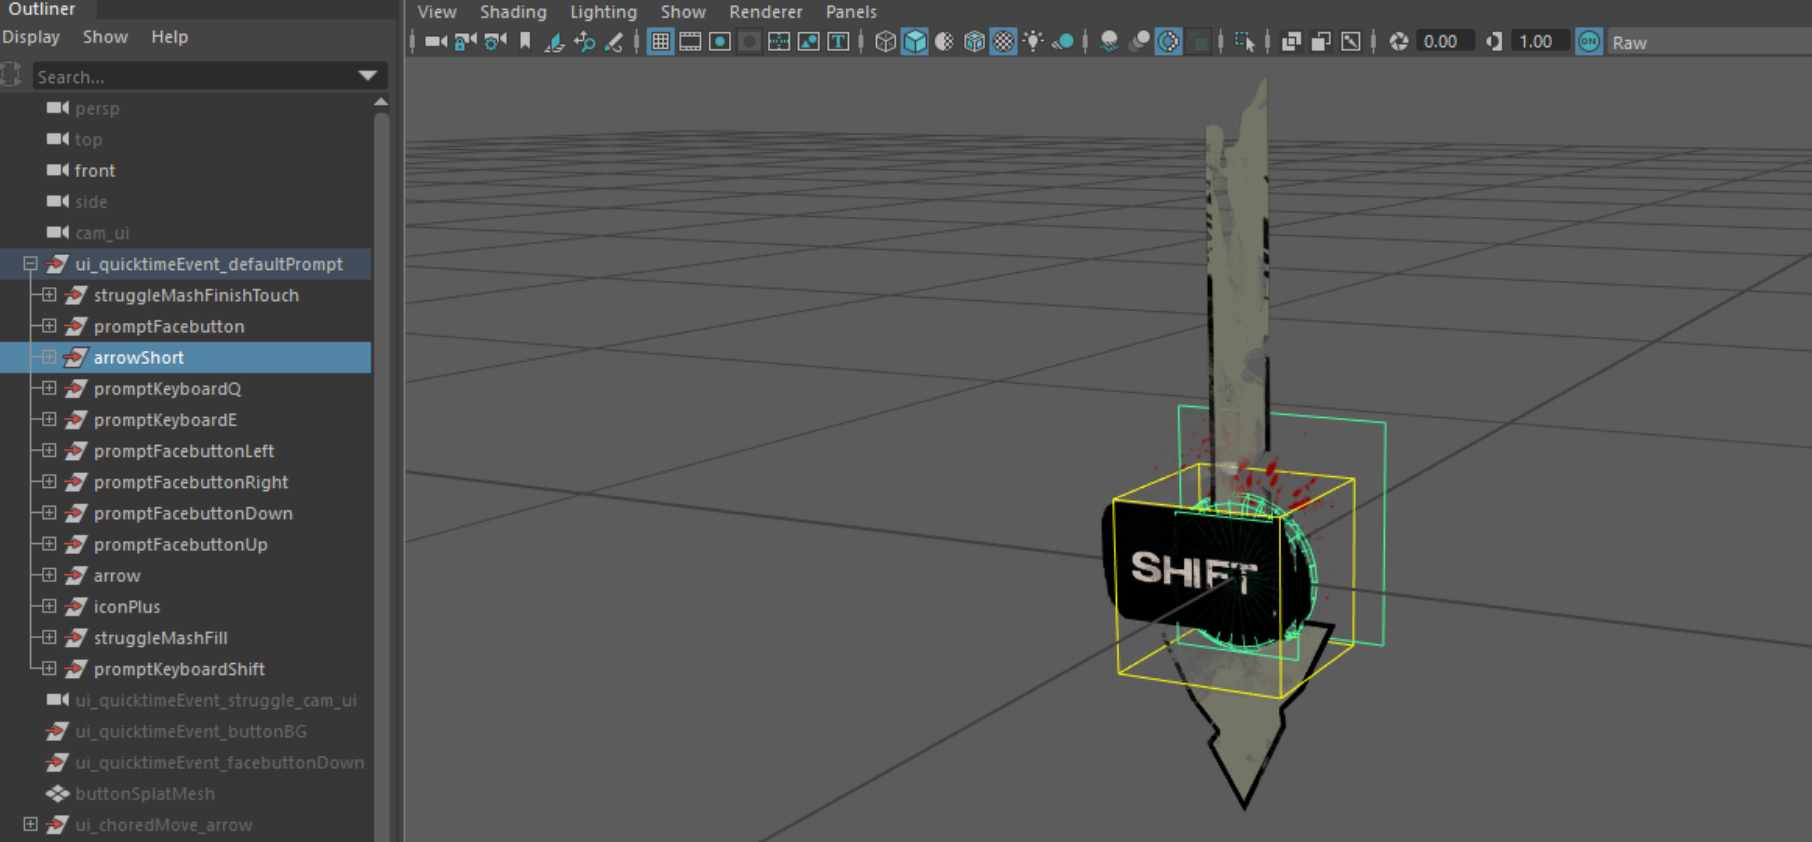Open the viewport Show menu

pyautogui.click(x=683, y=12)
